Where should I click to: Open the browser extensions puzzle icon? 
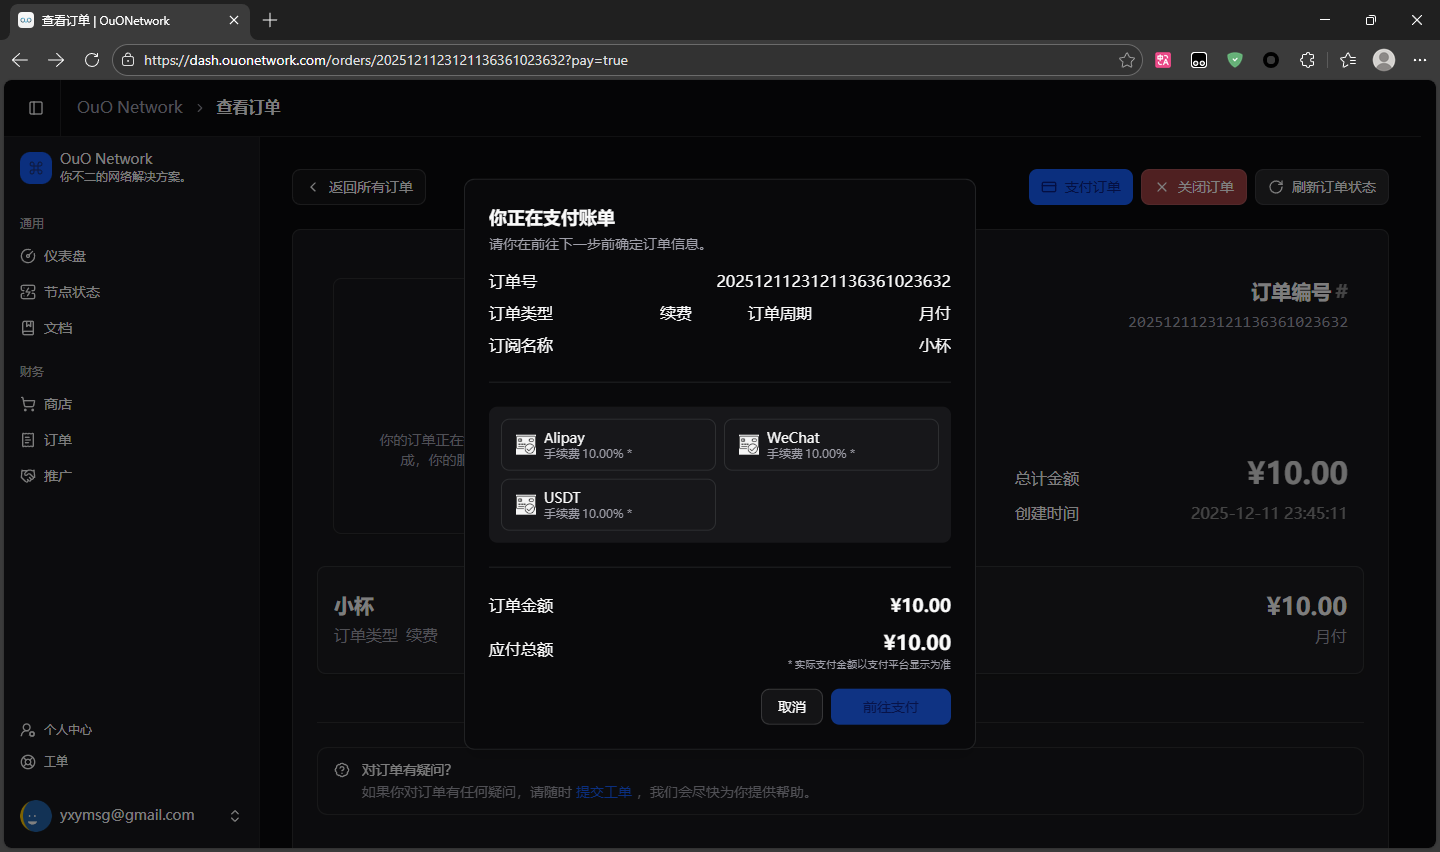1307,60
